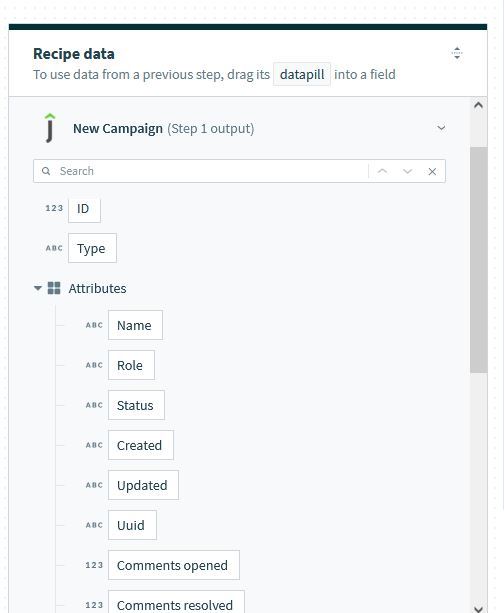Click the panel resize handle icon at top right
This screenshot has width=504, height=613.
coord(457,53)
